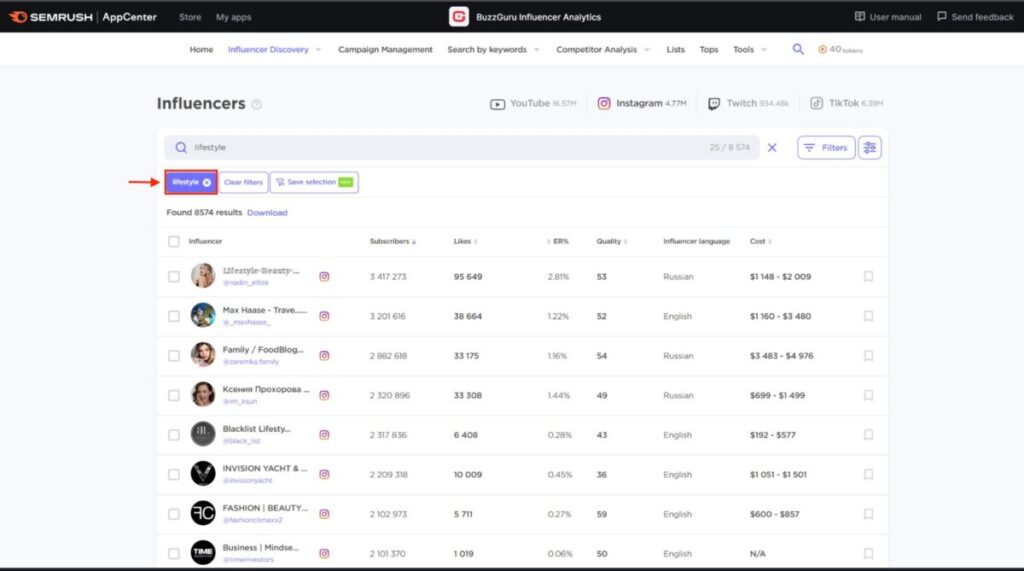The height and width of the screenshot is (571, 1024).
Task: Bookmark the Business | Mindse row
Action: click(x=869, y=553)
